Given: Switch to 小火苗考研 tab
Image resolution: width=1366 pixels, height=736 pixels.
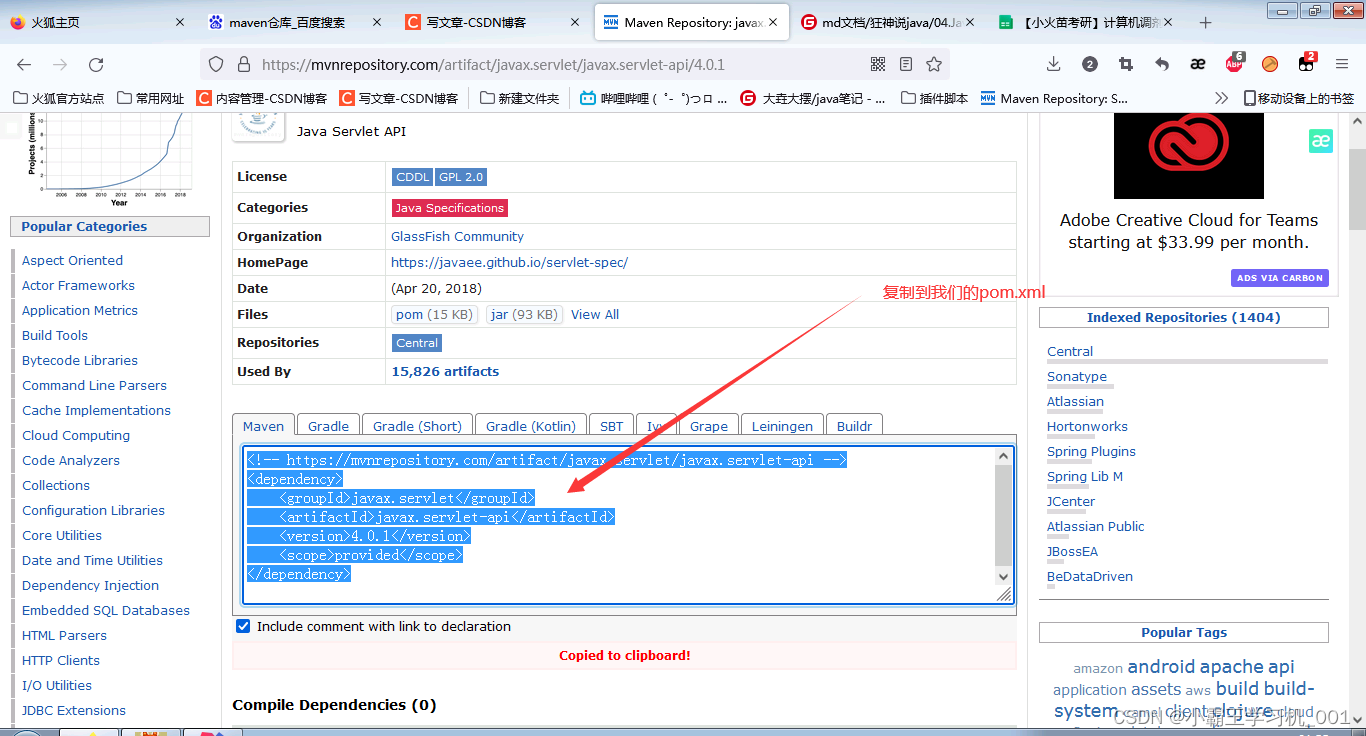Looking at the screenshot, I should 1084,22.
